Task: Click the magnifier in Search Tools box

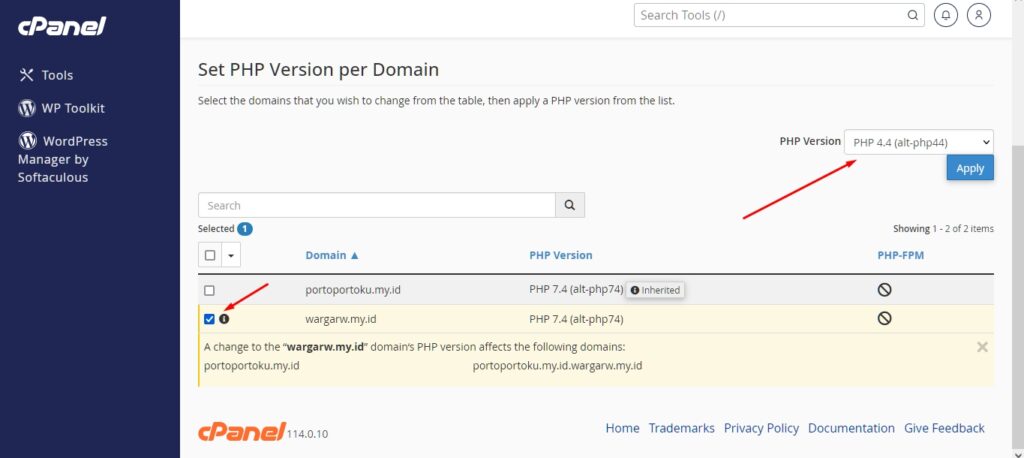Action: point(912,15)
